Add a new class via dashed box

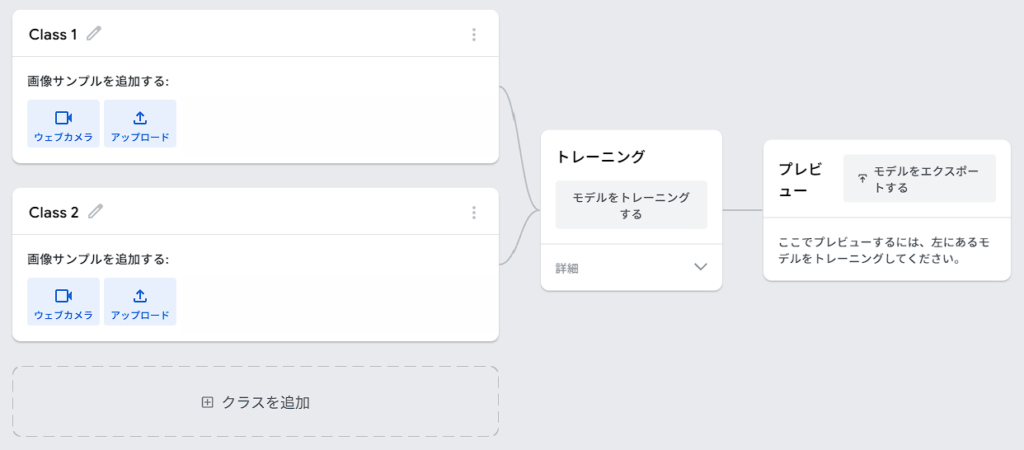coord(255,402)
